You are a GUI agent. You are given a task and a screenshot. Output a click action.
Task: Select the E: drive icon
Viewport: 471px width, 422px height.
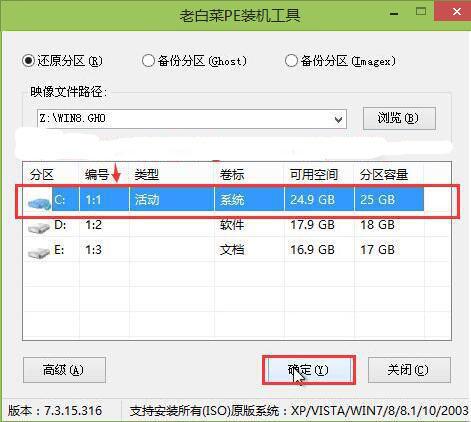[x=39, y=253]
